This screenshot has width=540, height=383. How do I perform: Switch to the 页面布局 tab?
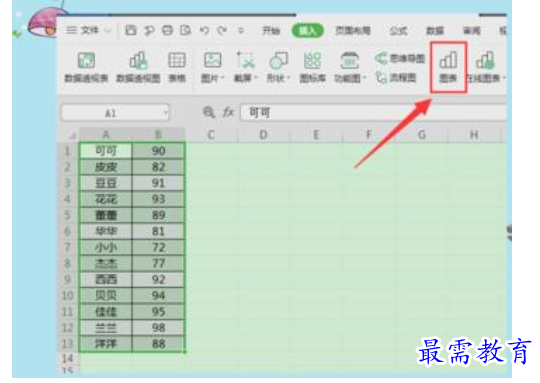(353, 31)
